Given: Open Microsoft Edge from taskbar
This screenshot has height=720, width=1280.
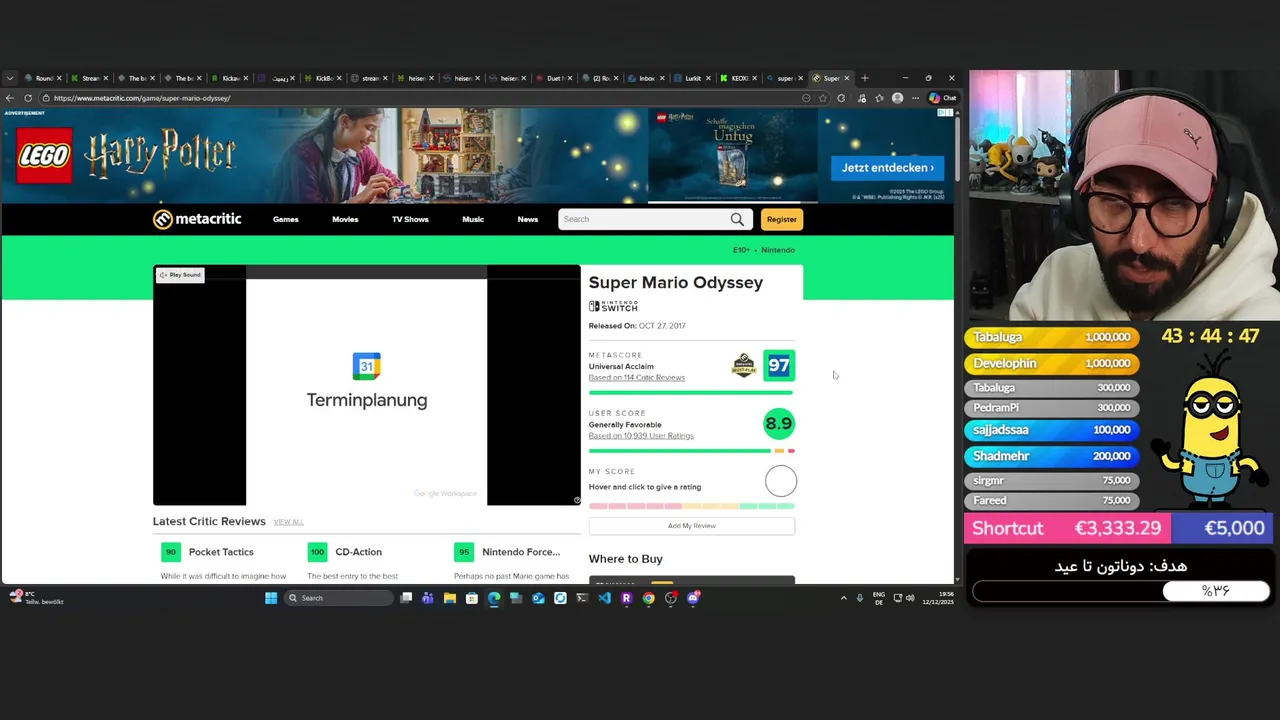Looking at the screenshot, I should (x=494, y=598).
